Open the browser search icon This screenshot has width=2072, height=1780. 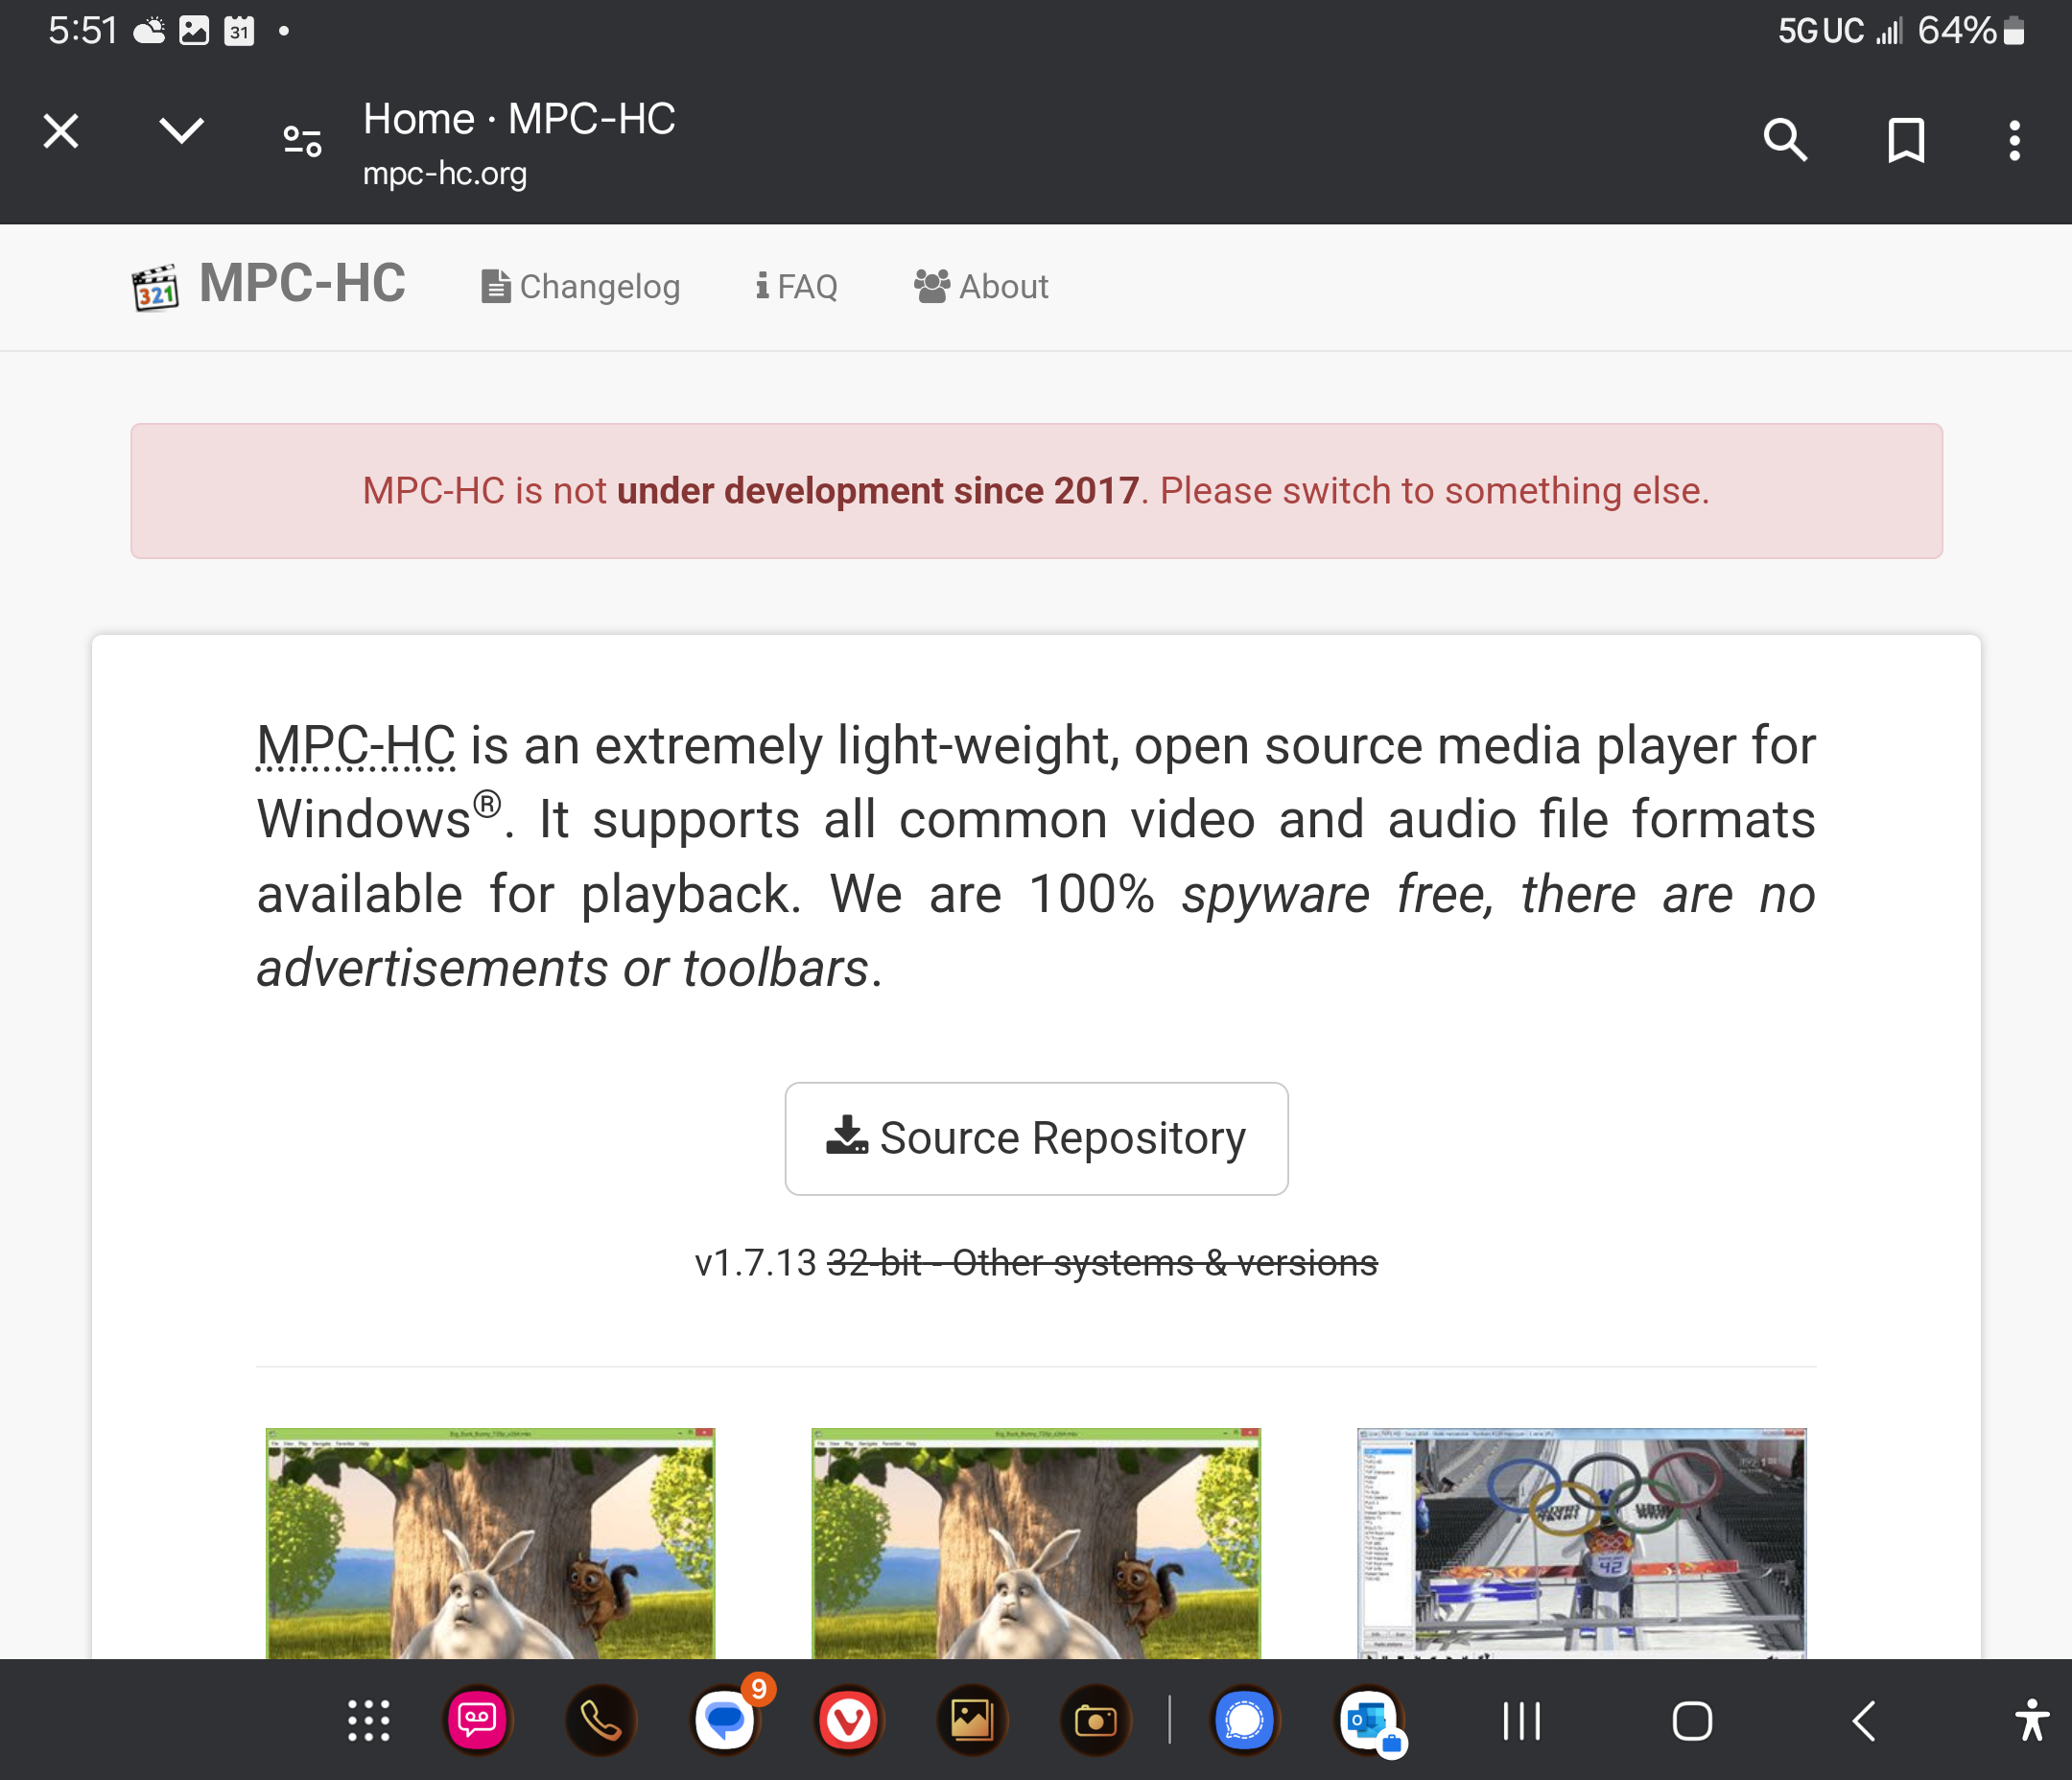click(1785, 140)
